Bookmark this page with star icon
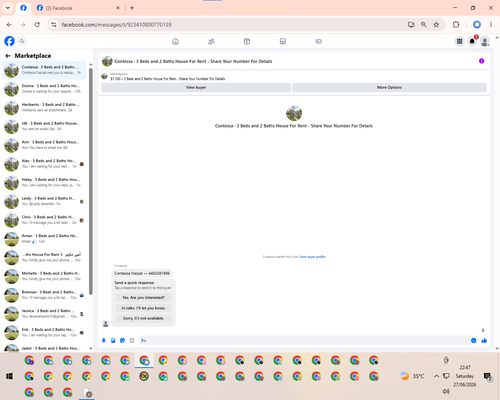The image size is (500, 400). [436, 25]
